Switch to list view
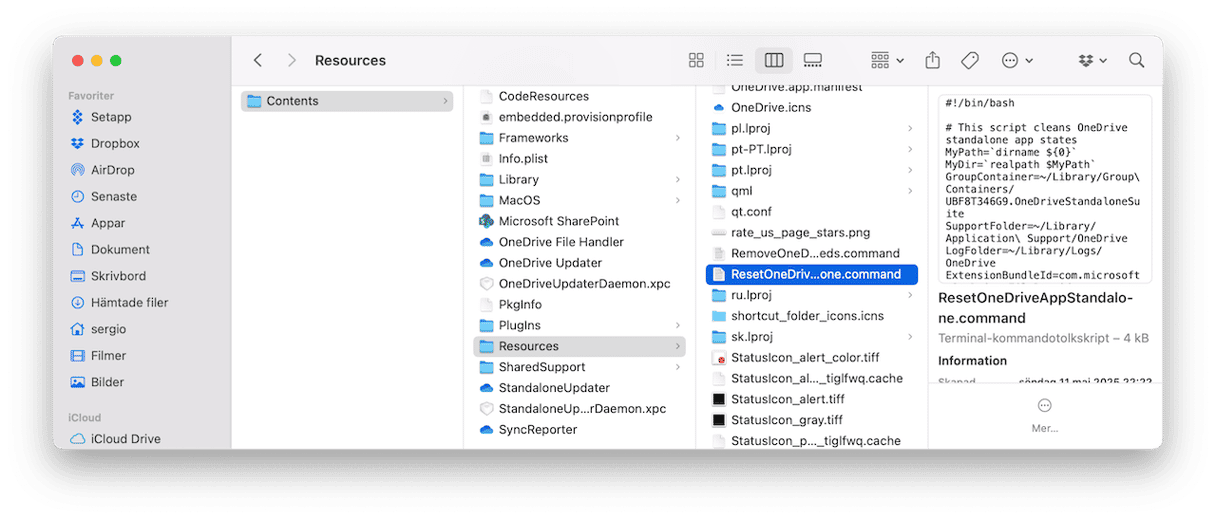Viewport: 1216px width, 519px height. click(735, 60)
